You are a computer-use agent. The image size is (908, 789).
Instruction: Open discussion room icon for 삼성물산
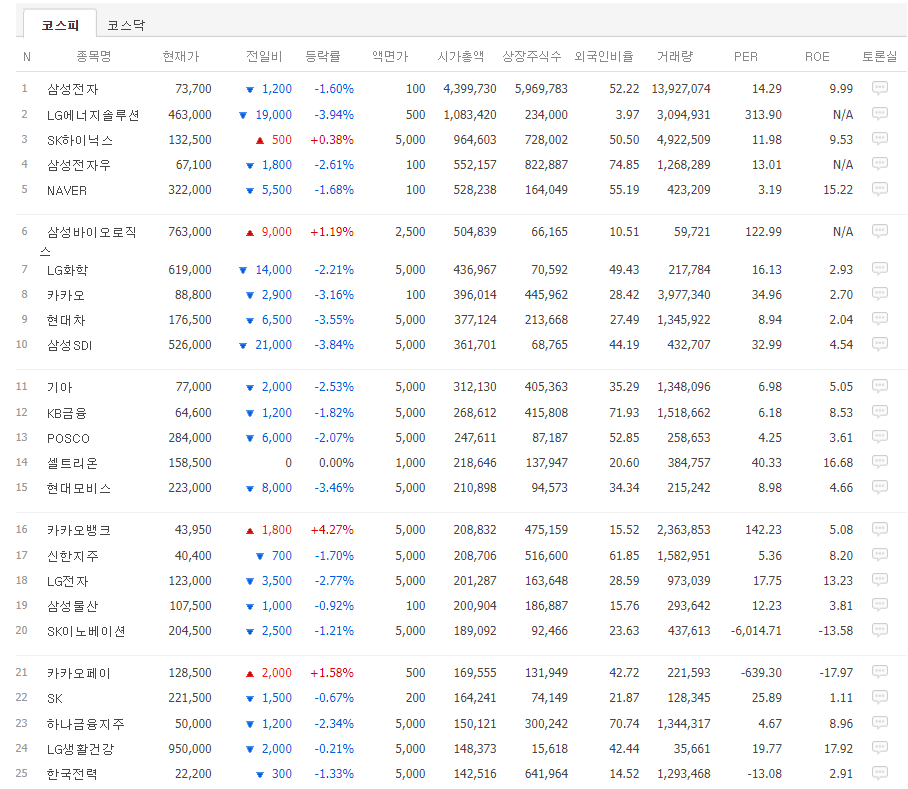(x=880, y=605)
